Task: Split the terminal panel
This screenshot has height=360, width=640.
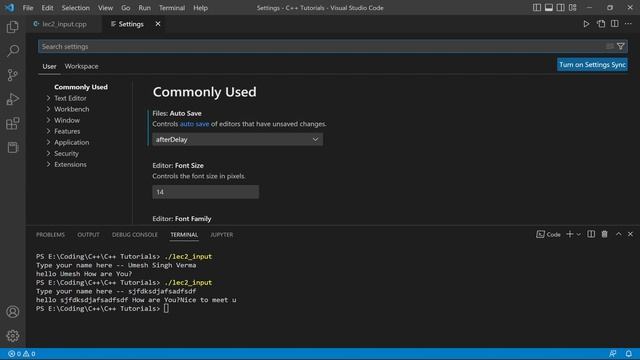Action: pos(591,234)
